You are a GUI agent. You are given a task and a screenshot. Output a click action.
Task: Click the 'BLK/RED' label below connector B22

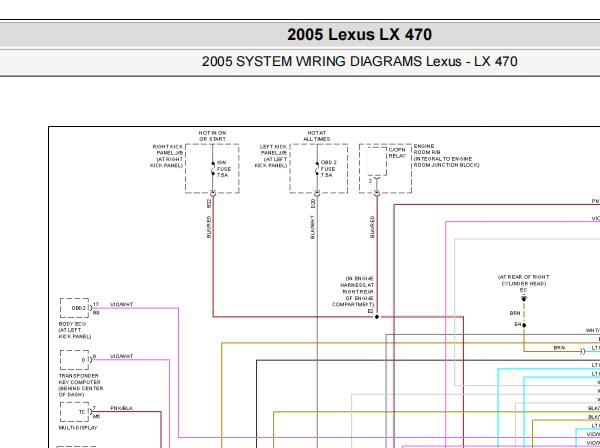pos(209,227)
